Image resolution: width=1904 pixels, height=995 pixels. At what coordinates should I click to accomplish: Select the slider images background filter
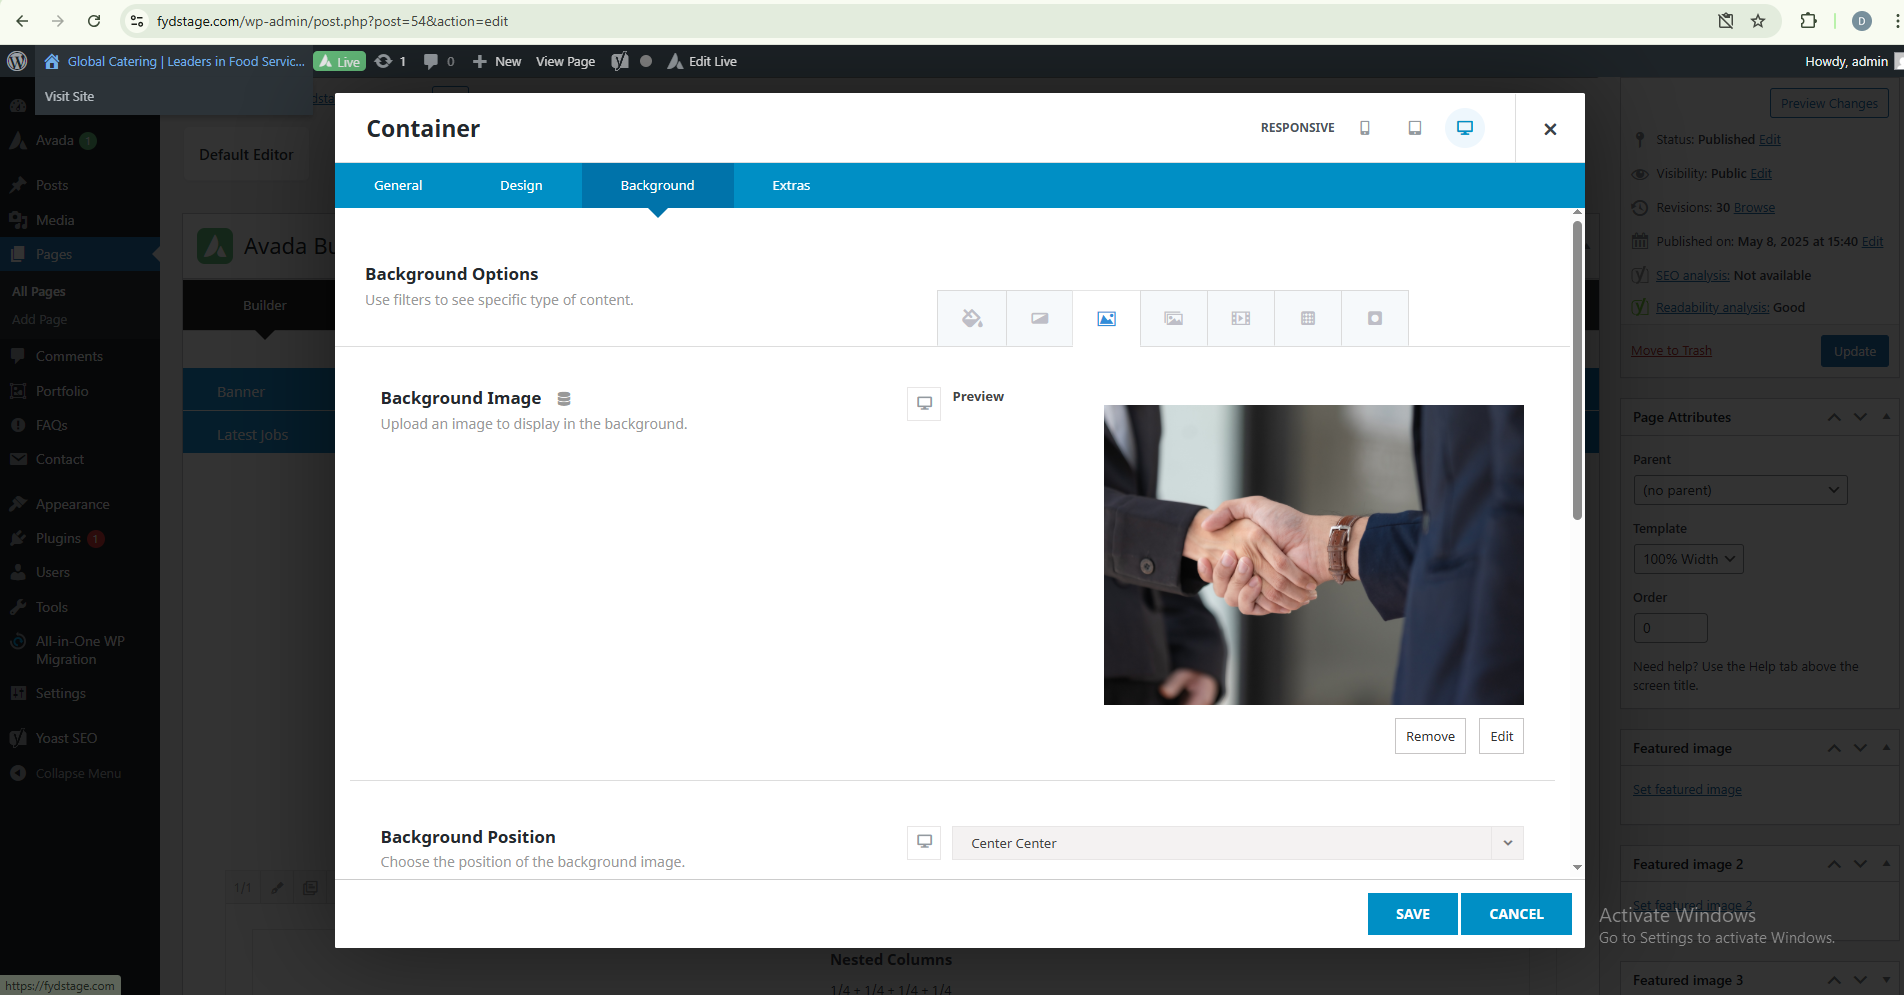(1173, 318)
